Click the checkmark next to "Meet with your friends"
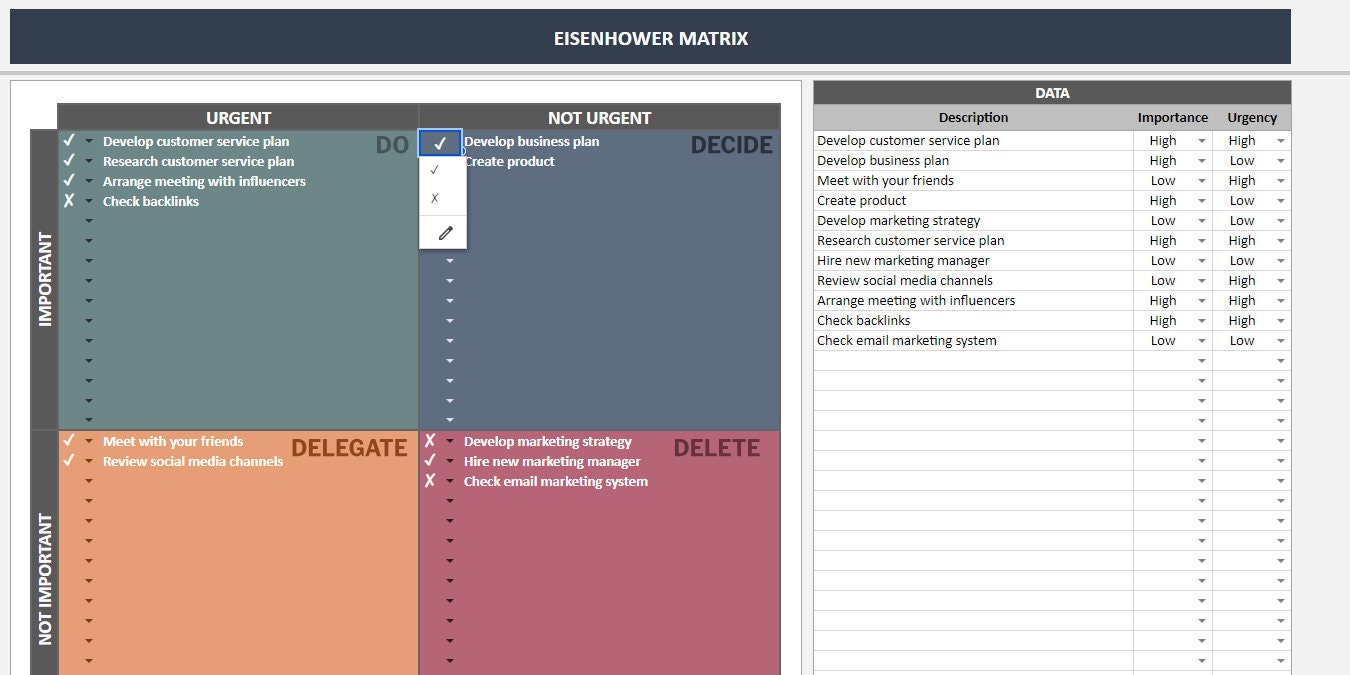Viewport: 1350px width, 675px height. pyautogui.click(x=69, y=441)
